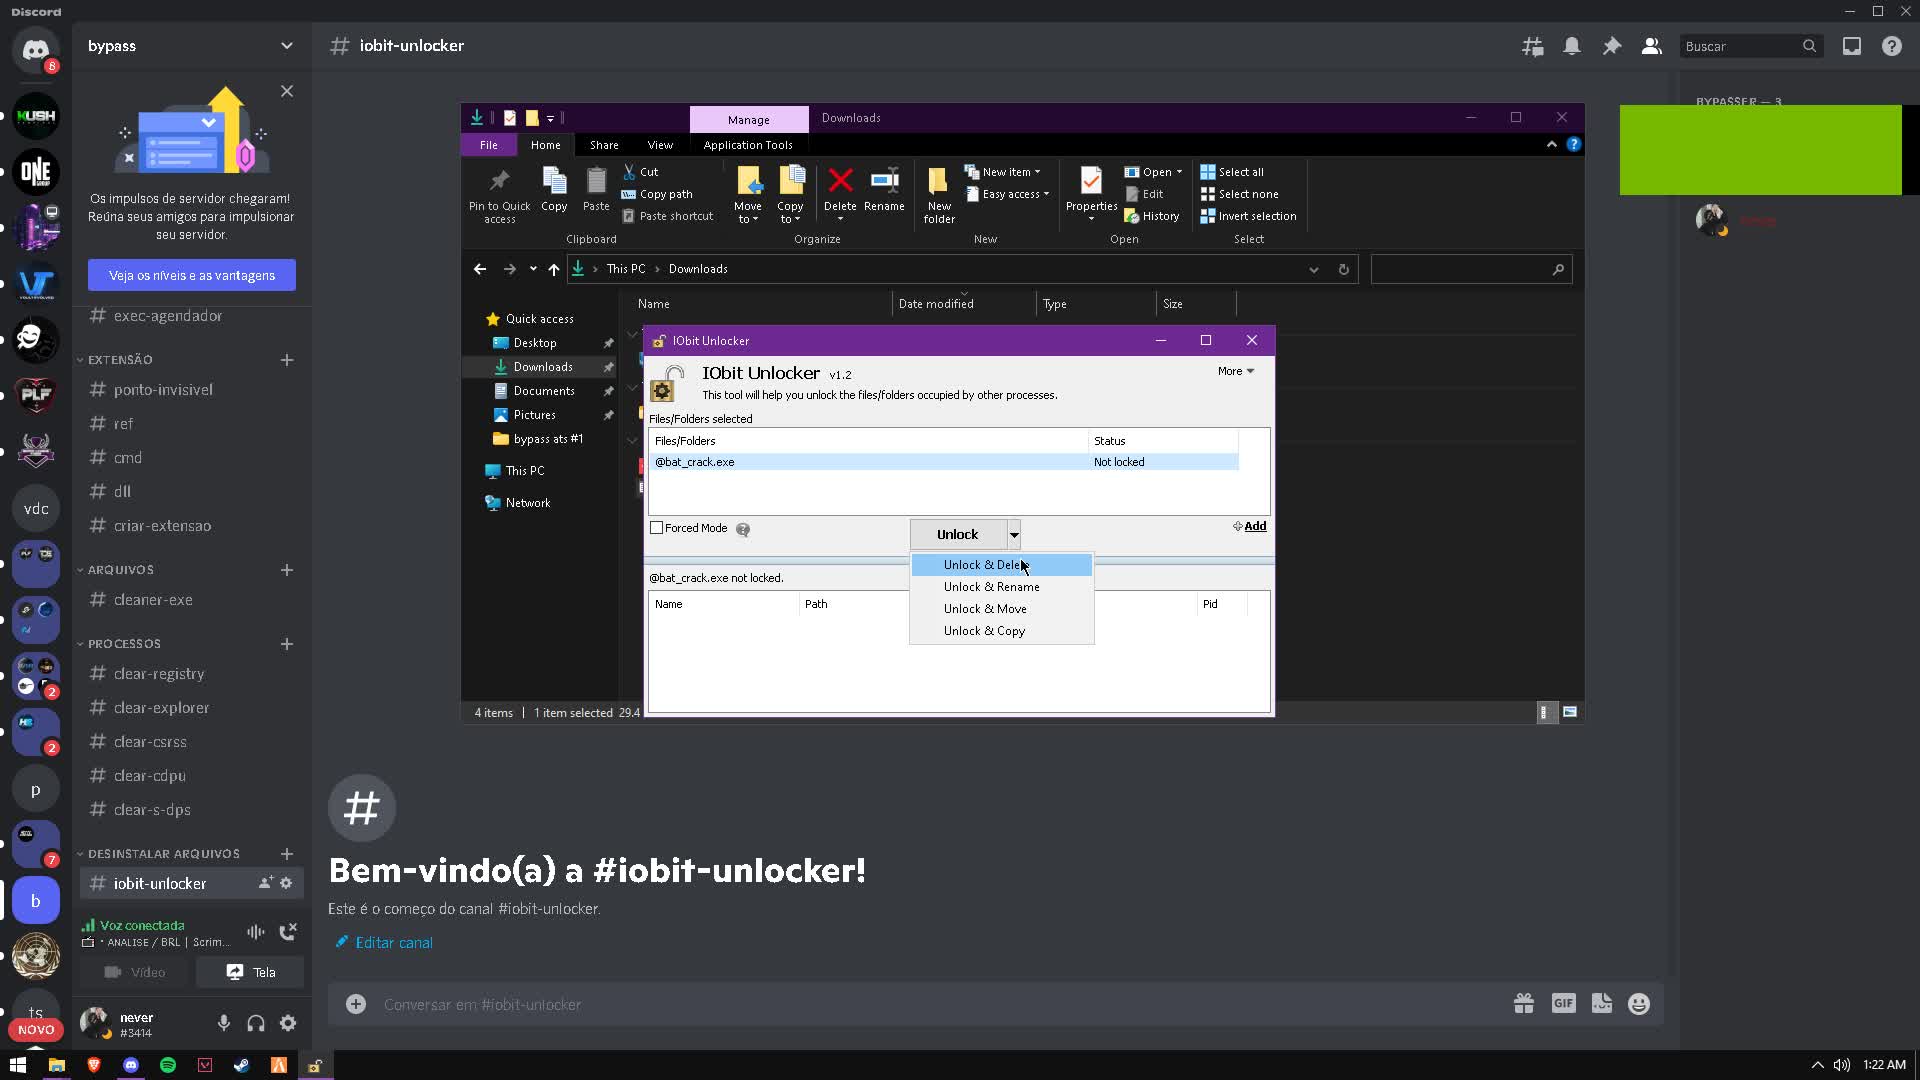Open More dropdown in IObit Unlocker
This screenshot has height=1080, width=1920.
(1236, 371)
